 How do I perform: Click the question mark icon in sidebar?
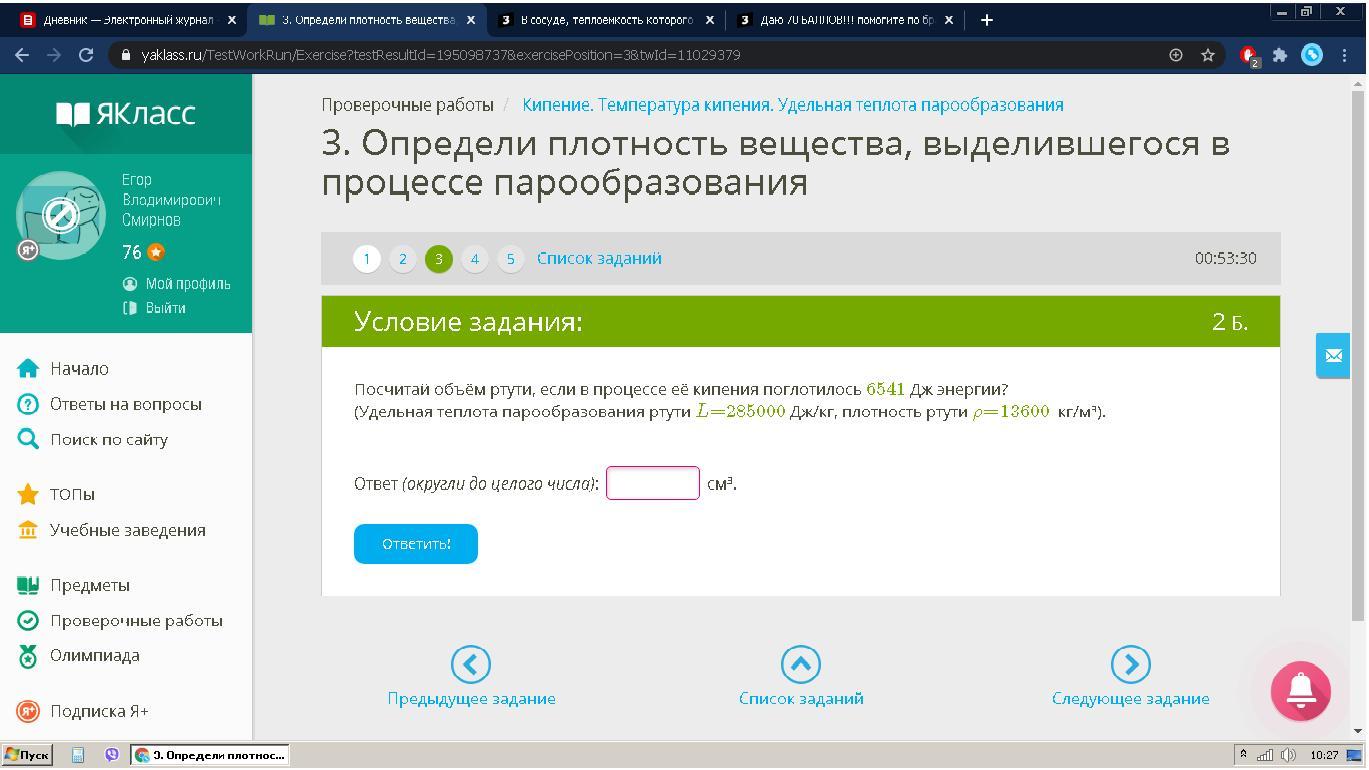pyautogui.click(x=28, y=404)
